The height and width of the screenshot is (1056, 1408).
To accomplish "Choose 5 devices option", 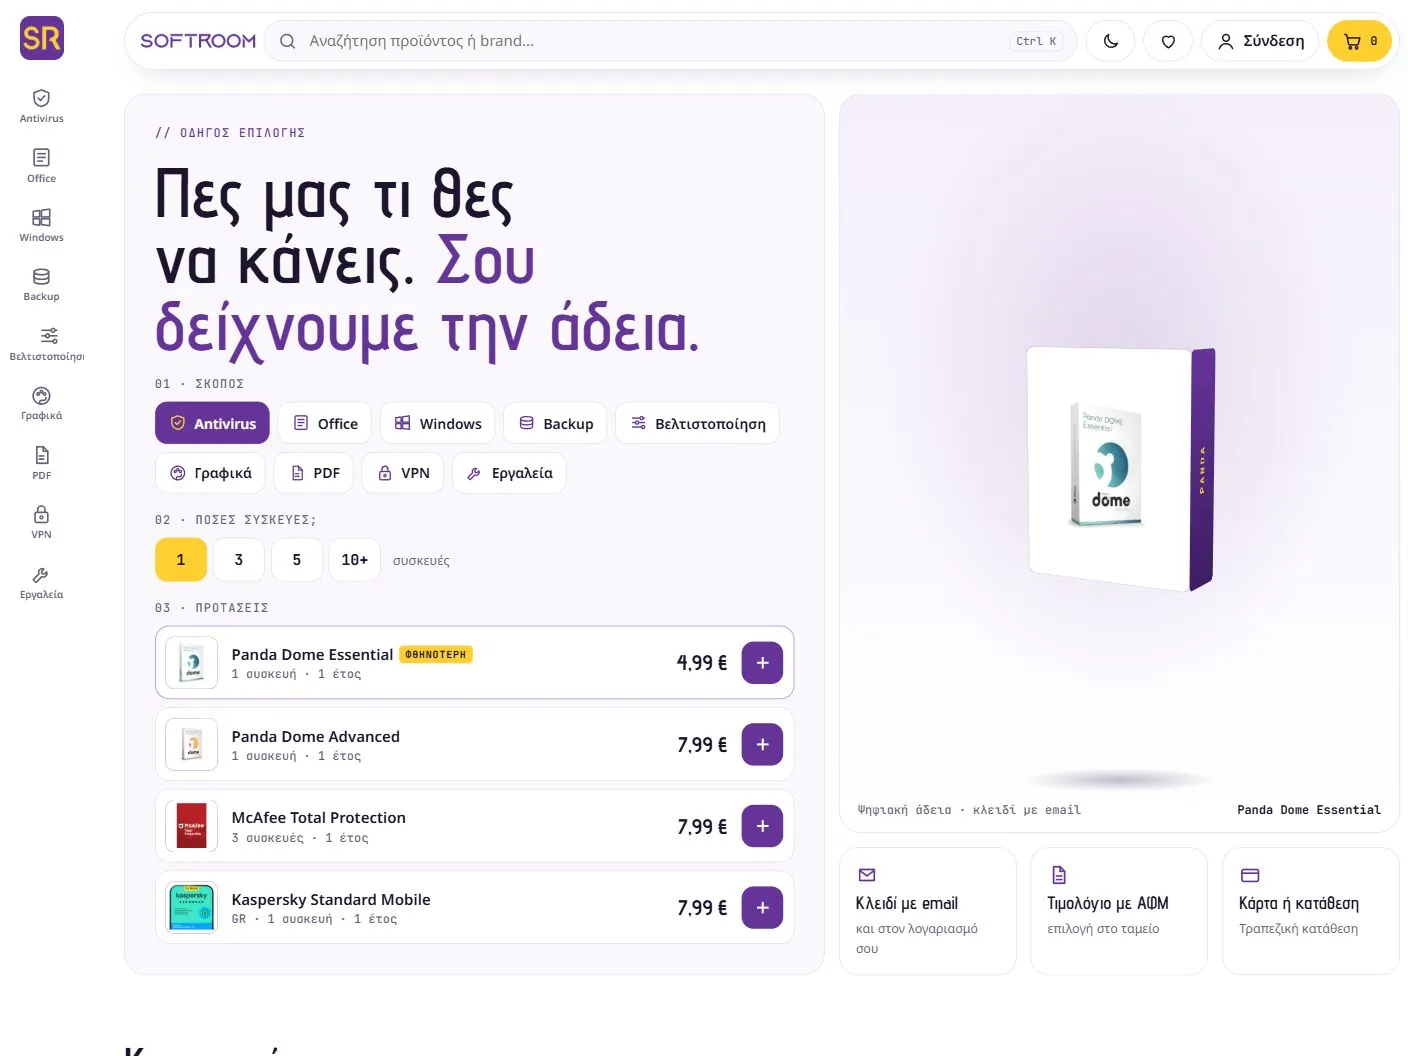I will tap(297, 559).
